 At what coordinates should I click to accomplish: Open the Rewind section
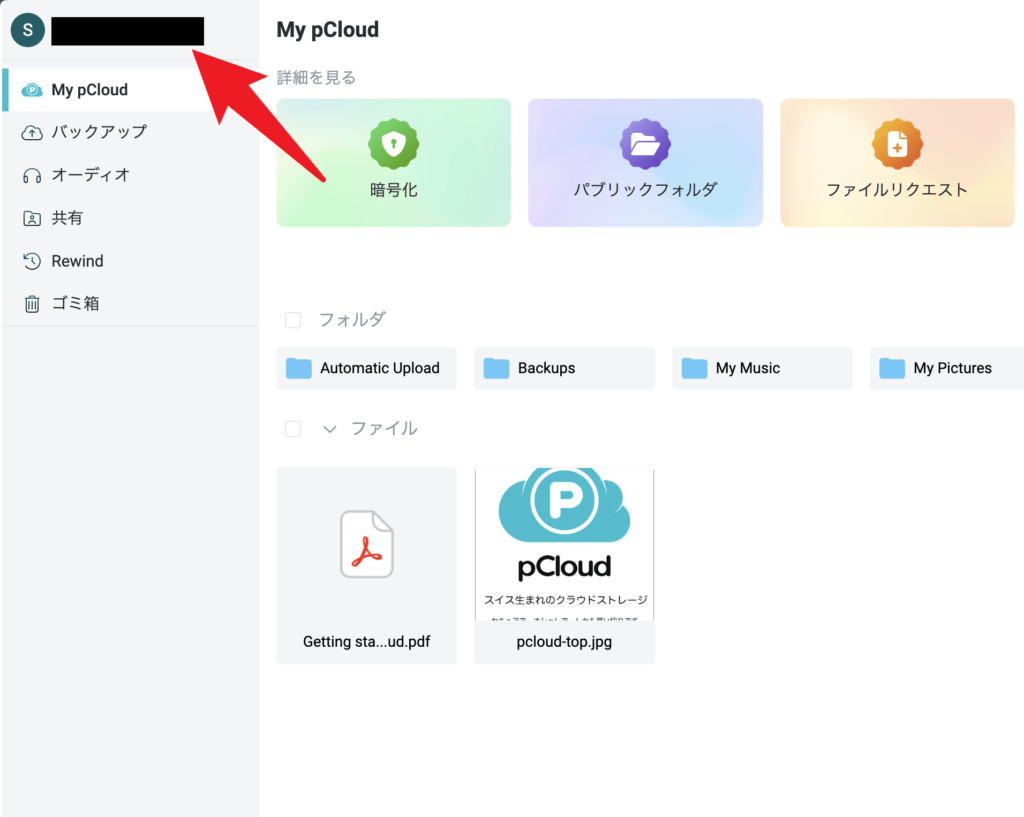pyautogui.click(x=75, y=260)
